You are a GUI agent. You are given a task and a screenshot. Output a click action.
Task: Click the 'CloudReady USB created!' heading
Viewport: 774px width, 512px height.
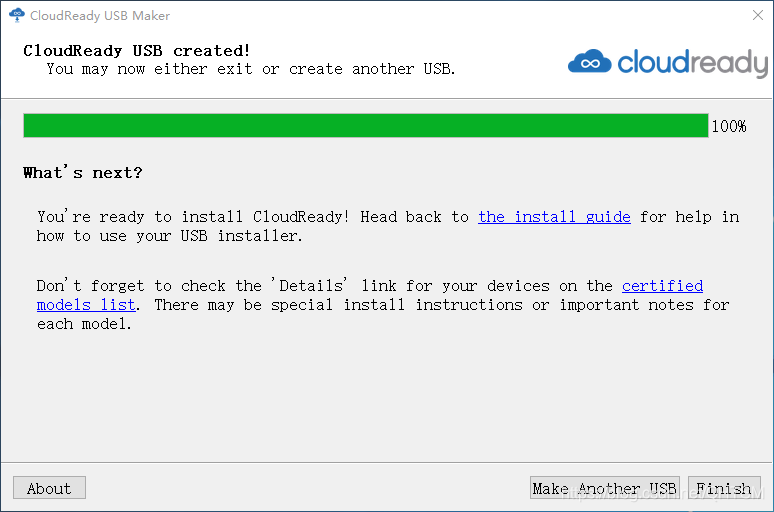pos(137,51)
